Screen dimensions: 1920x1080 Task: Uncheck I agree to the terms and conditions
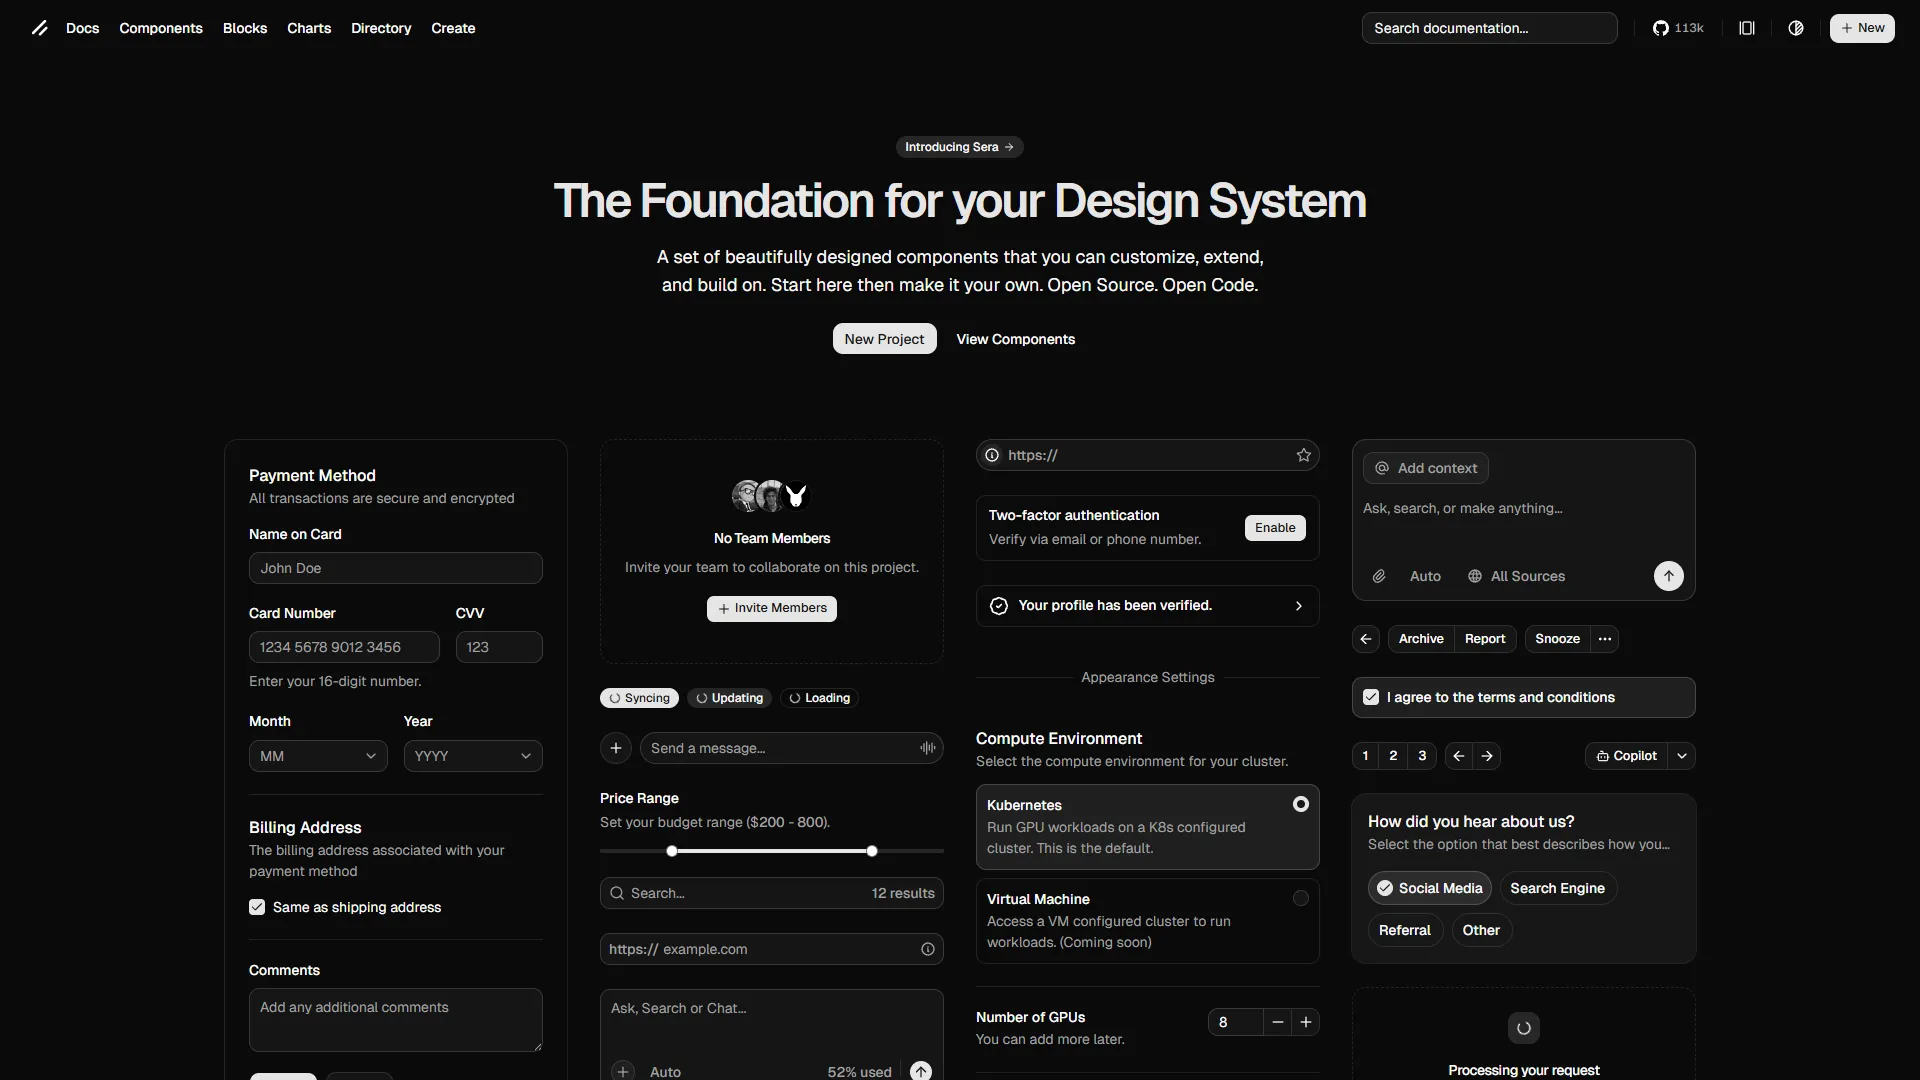coord(1371,697)
